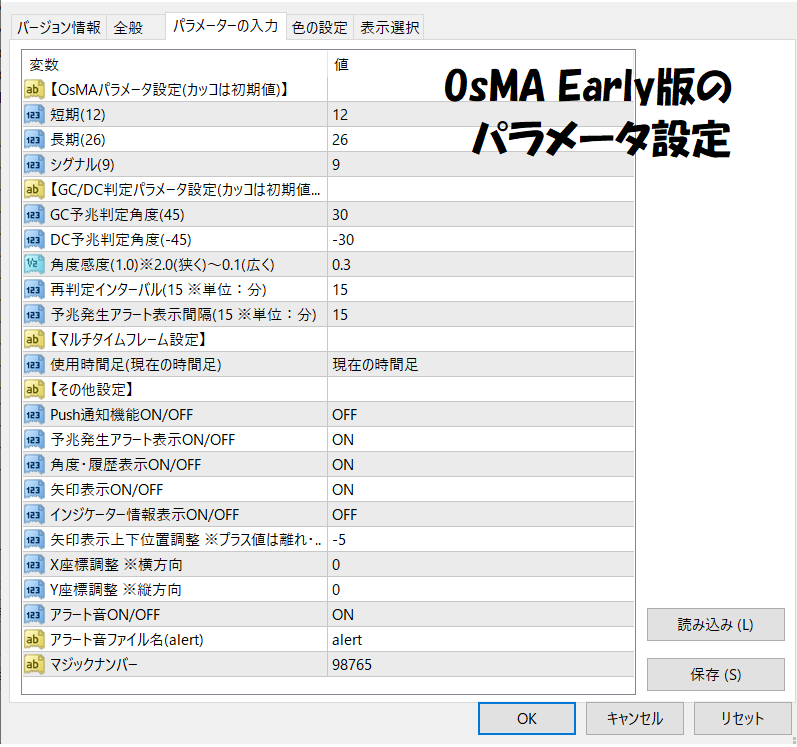Screen dimensions: 797x747
Task: Open the Push通知機能 OFF value dropdown
Action: tap(481, 415)
